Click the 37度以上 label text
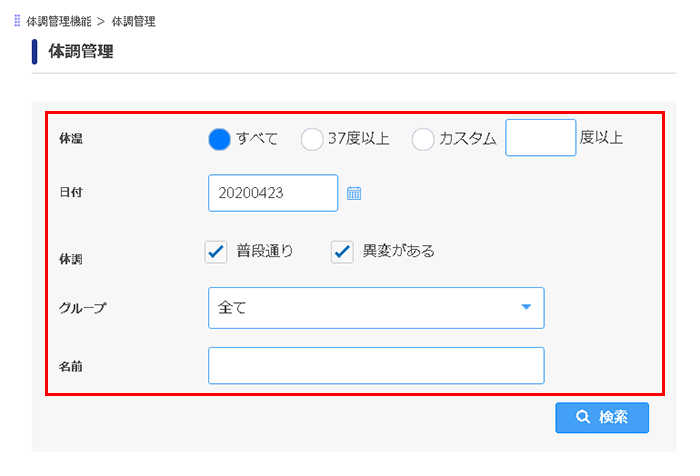700x476 pixels. tap(358, 138)
